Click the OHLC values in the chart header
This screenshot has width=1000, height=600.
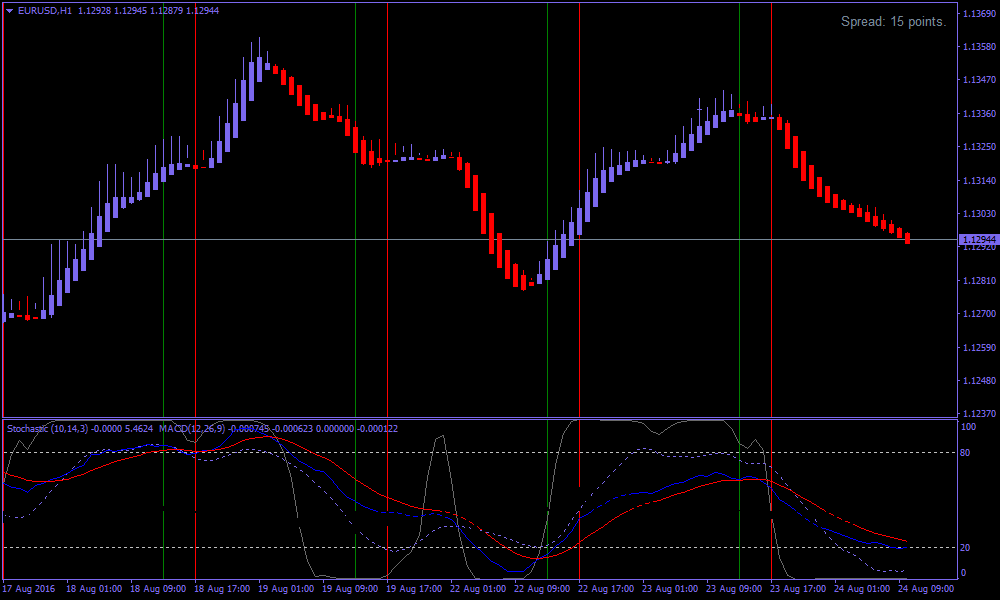(148, 10)
